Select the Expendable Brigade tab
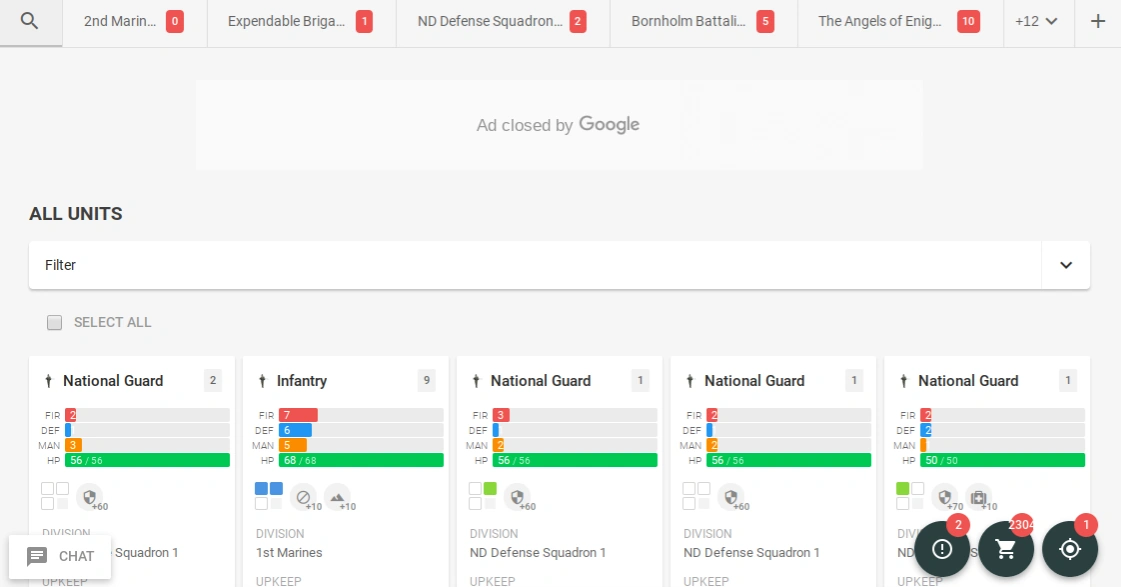1121x587 pixels. tap(300, 22)
